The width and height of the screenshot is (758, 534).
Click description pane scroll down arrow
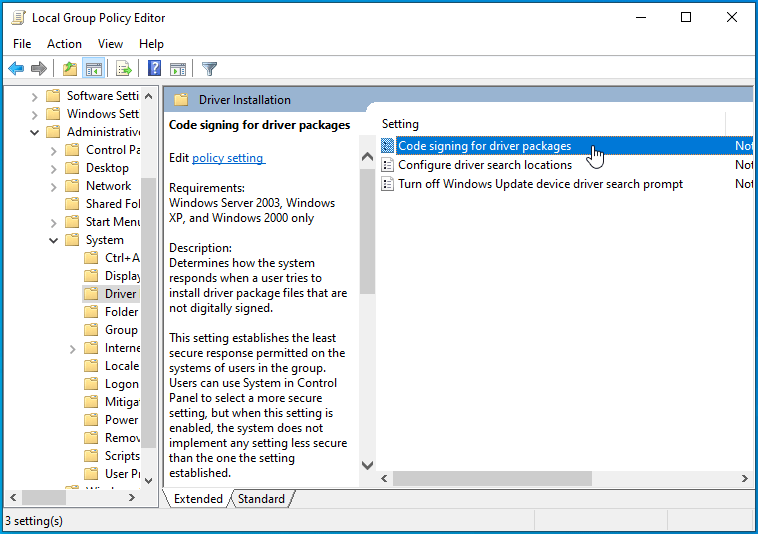point(367,465)
